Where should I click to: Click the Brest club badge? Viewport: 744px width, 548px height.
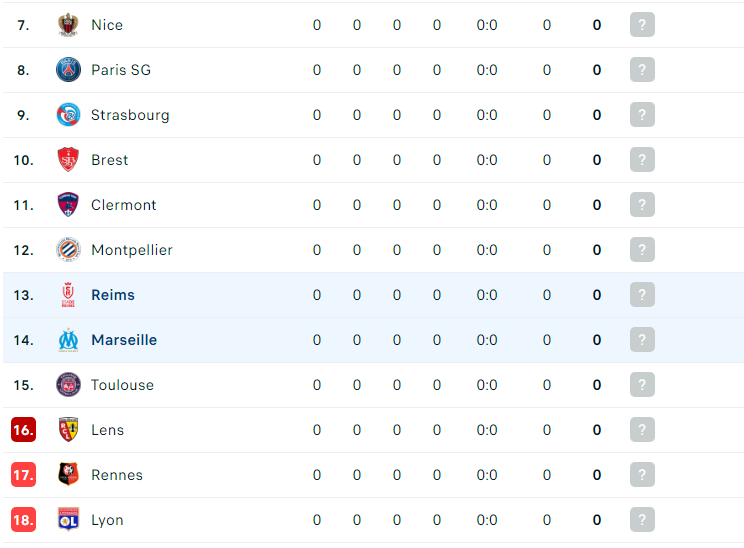point(68,159)
